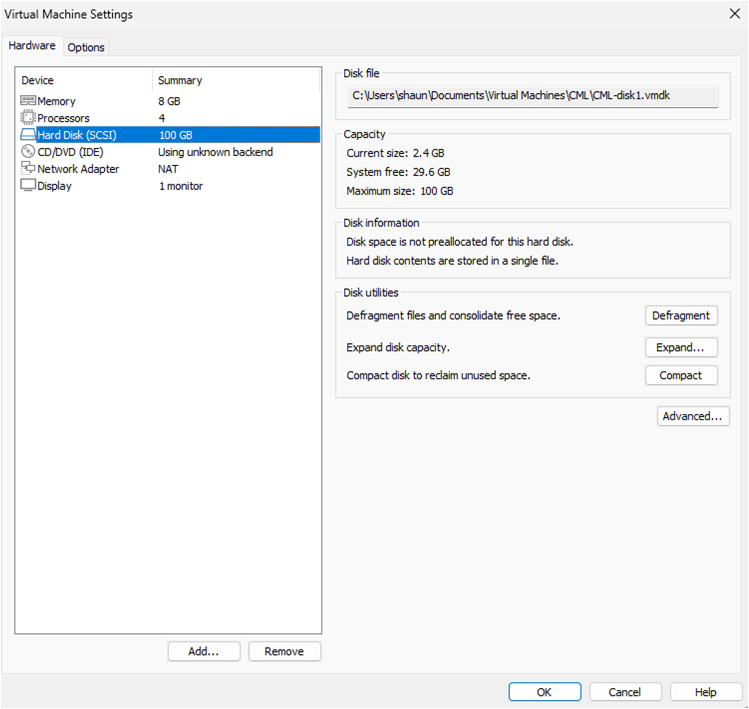The height and width of the screenshot is (709, 749).
Task: Select the Hardware tab
Action: point(32,46)
